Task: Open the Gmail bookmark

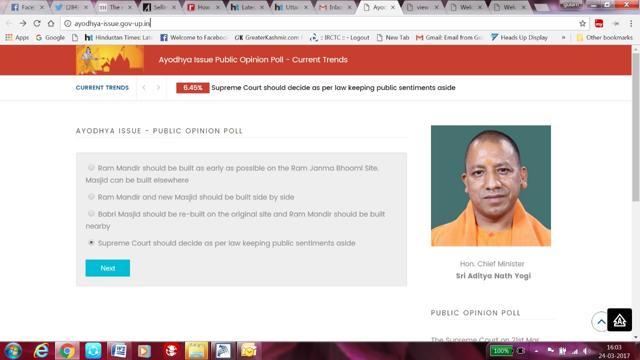Action: click(449, 38)
